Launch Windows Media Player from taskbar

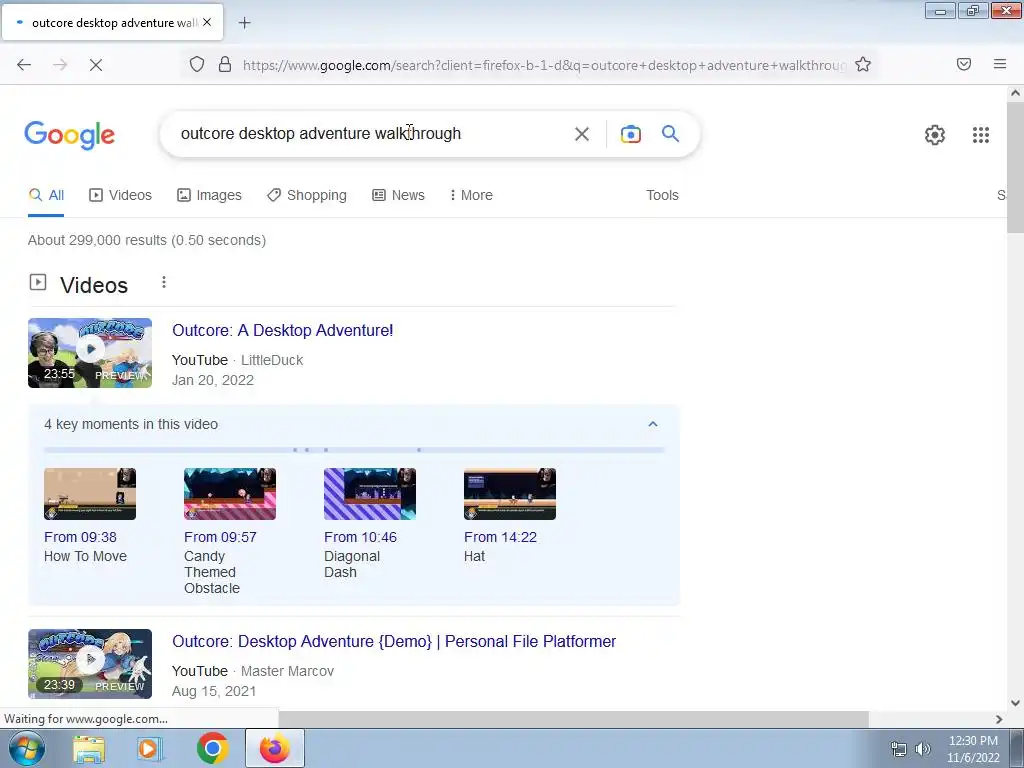(148, 749)
